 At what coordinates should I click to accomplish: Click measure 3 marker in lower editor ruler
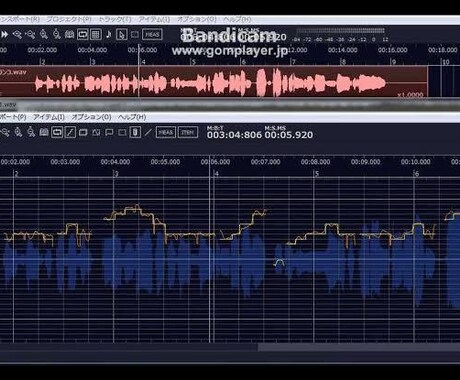[116, 174]
